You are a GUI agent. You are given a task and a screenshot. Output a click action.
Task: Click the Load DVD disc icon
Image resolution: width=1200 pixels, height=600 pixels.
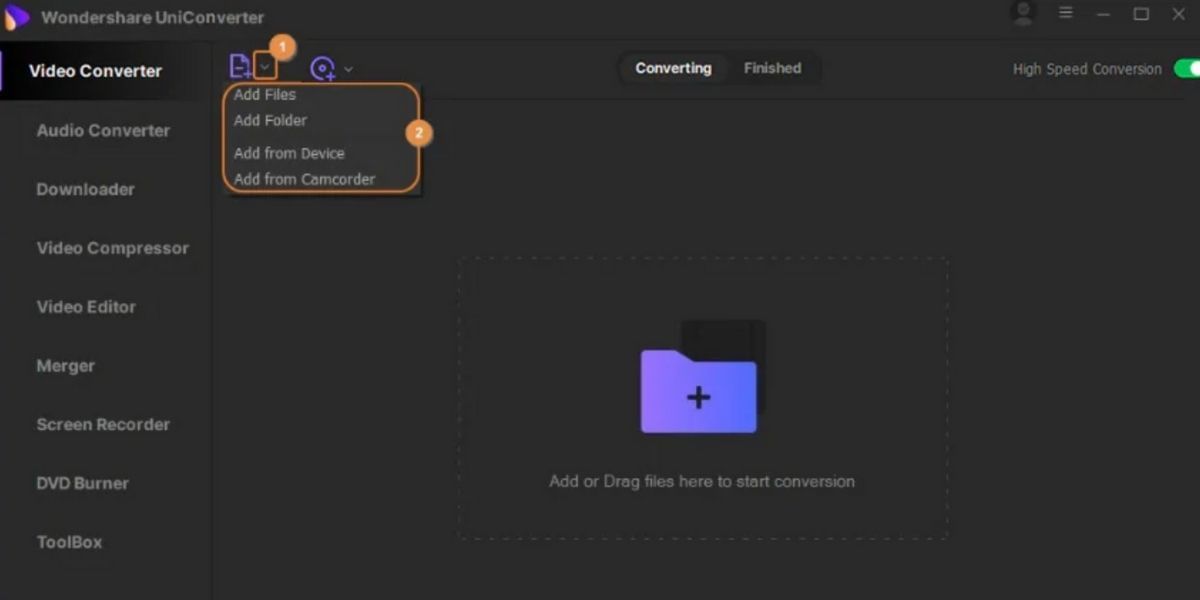click(322, 68)
